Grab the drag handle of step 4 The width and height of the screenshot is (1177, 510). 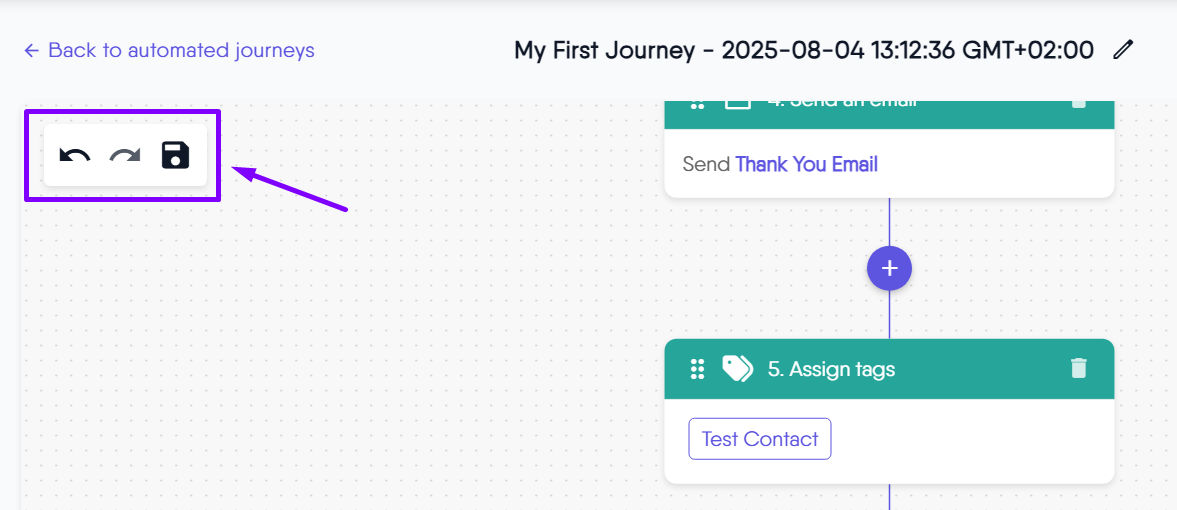698,104
